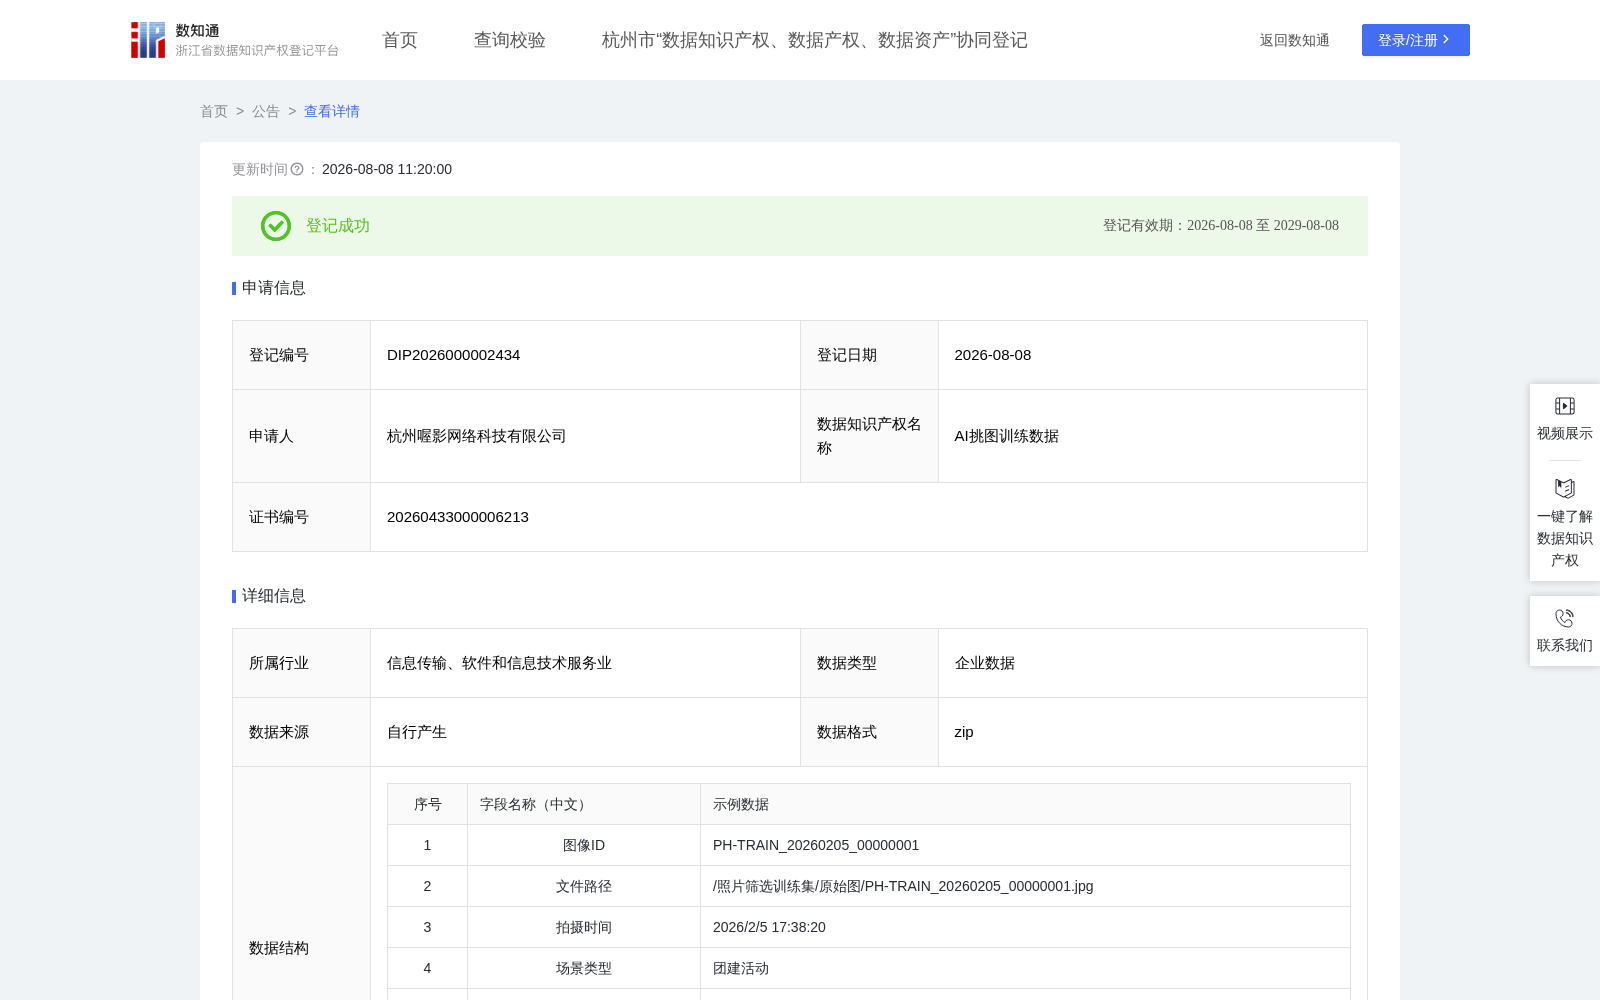Viewport: 1600px width, 1000px height.
Task: Click the 文件路径 field name
Action: (x=584, y=886)
